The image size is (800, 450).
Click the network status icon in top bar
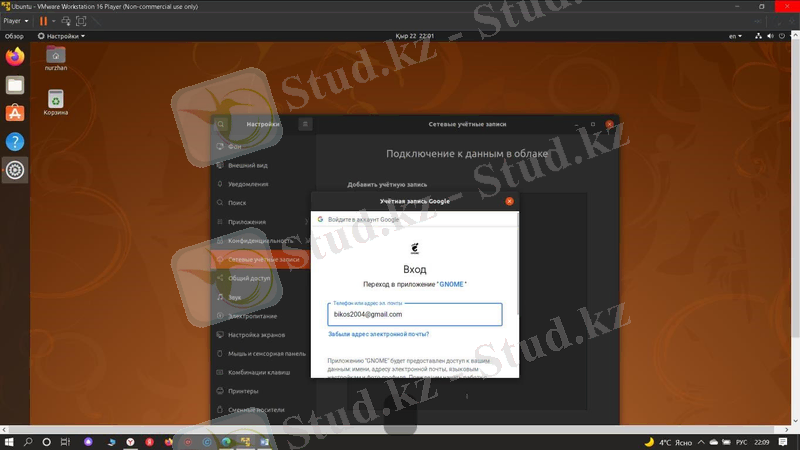[758, 36]
